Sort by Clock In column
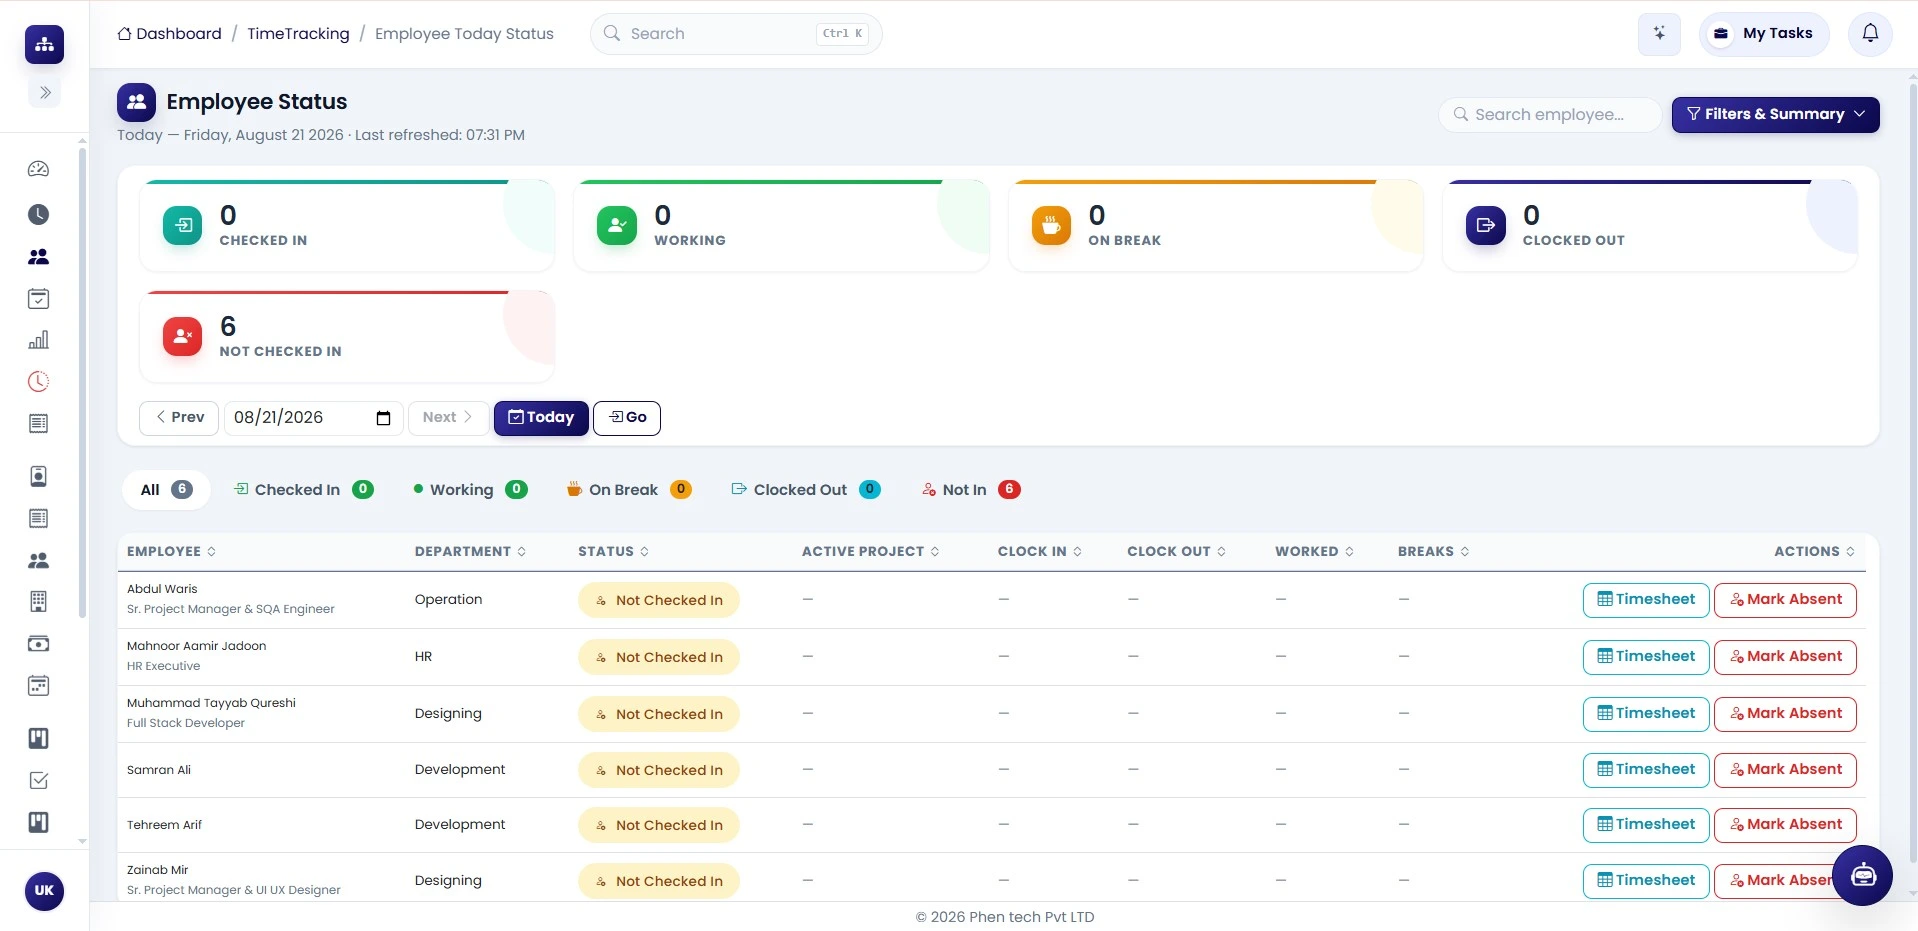 coord(1039,552)
